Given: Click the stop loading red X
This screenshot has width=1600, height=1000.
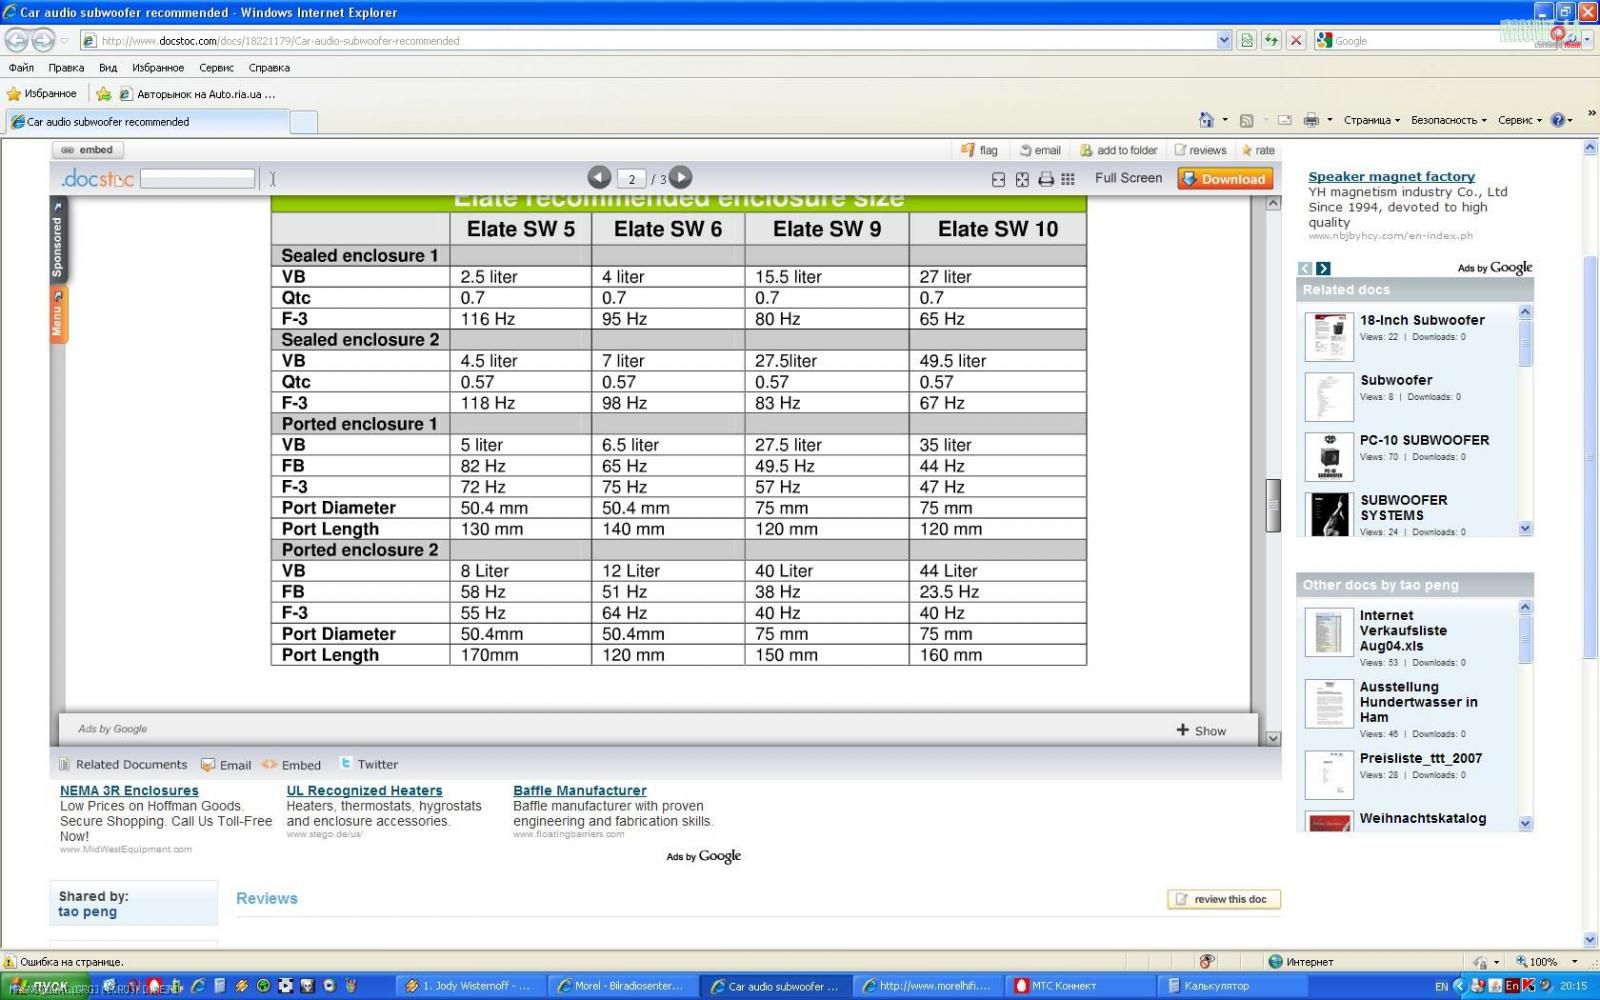Looking at the screenshot, I should point(1296,40).
